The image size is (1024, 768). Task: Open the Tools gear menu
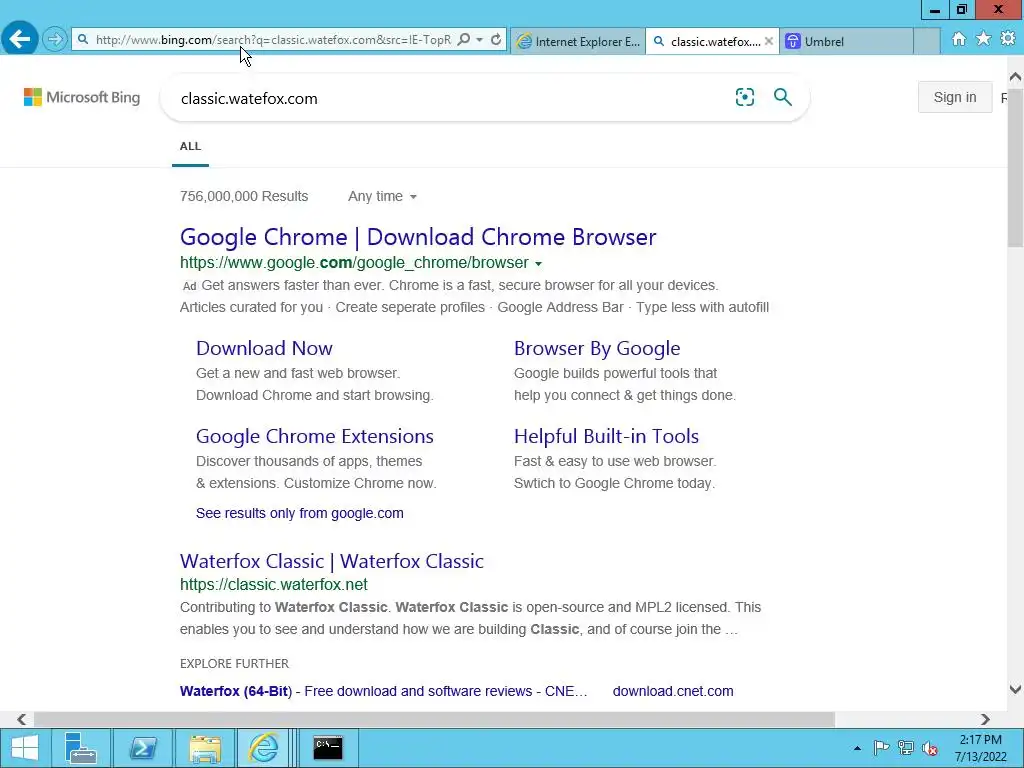(x=1008, y=39)
